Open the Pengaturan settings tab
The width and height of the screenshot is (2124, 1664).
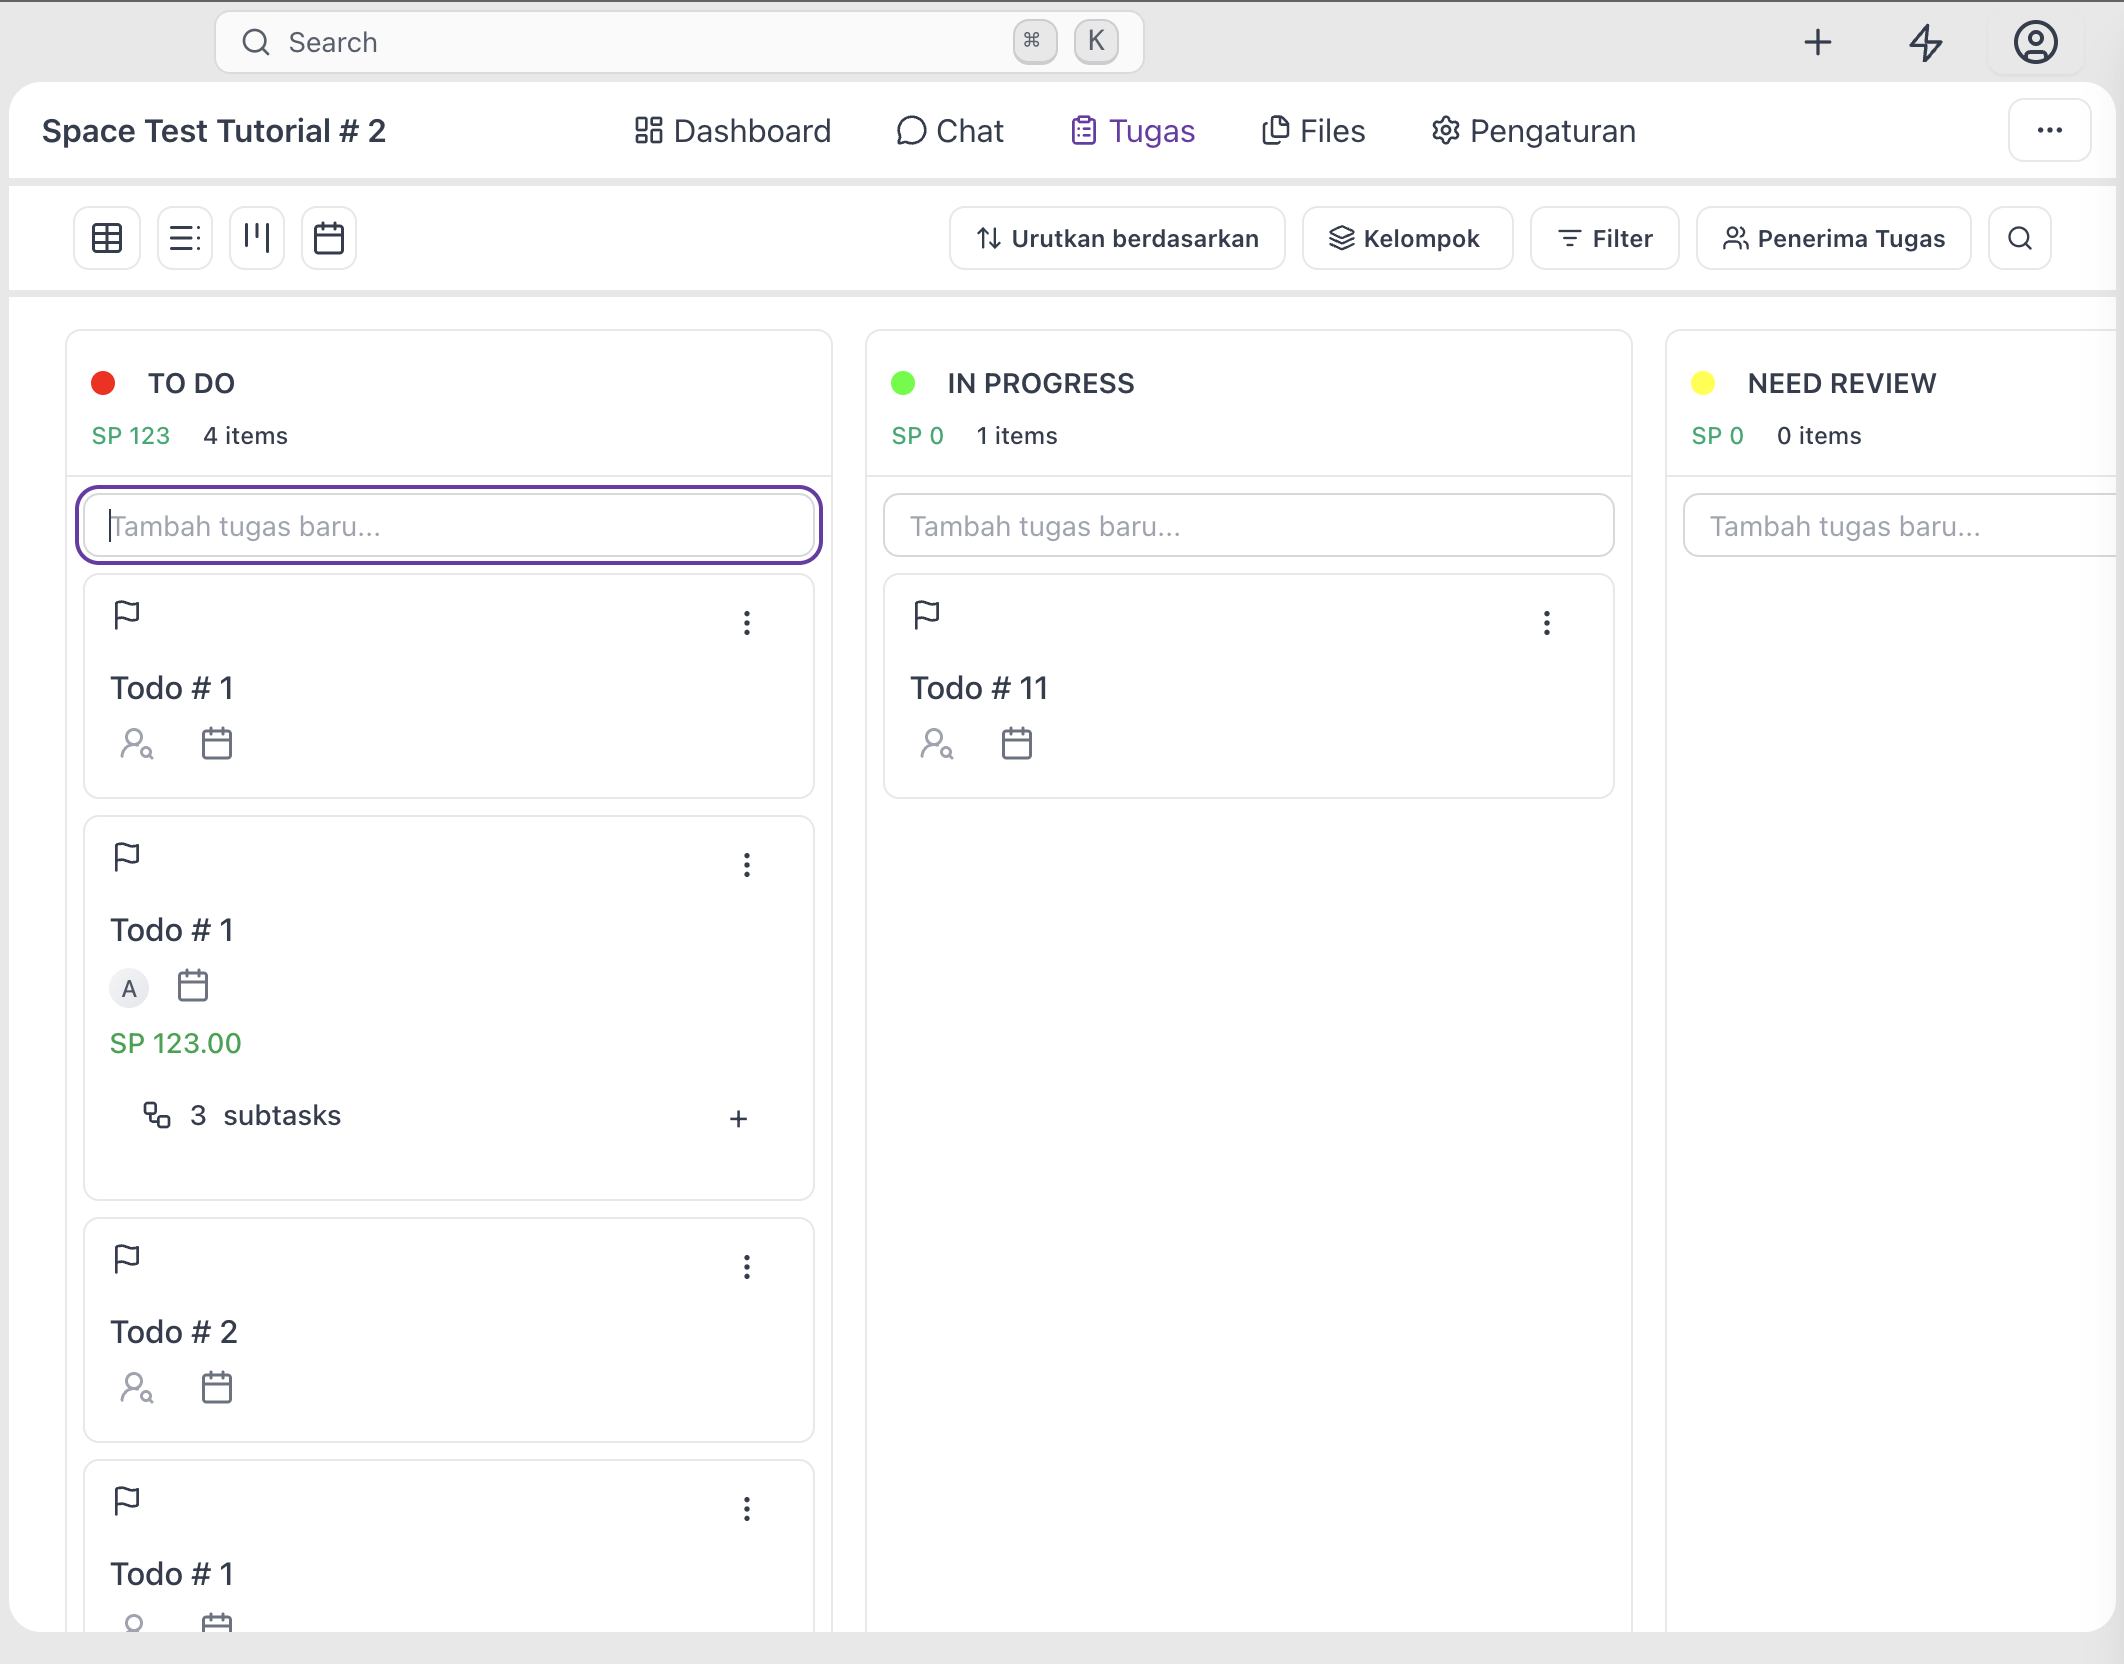coord(1533,131)
